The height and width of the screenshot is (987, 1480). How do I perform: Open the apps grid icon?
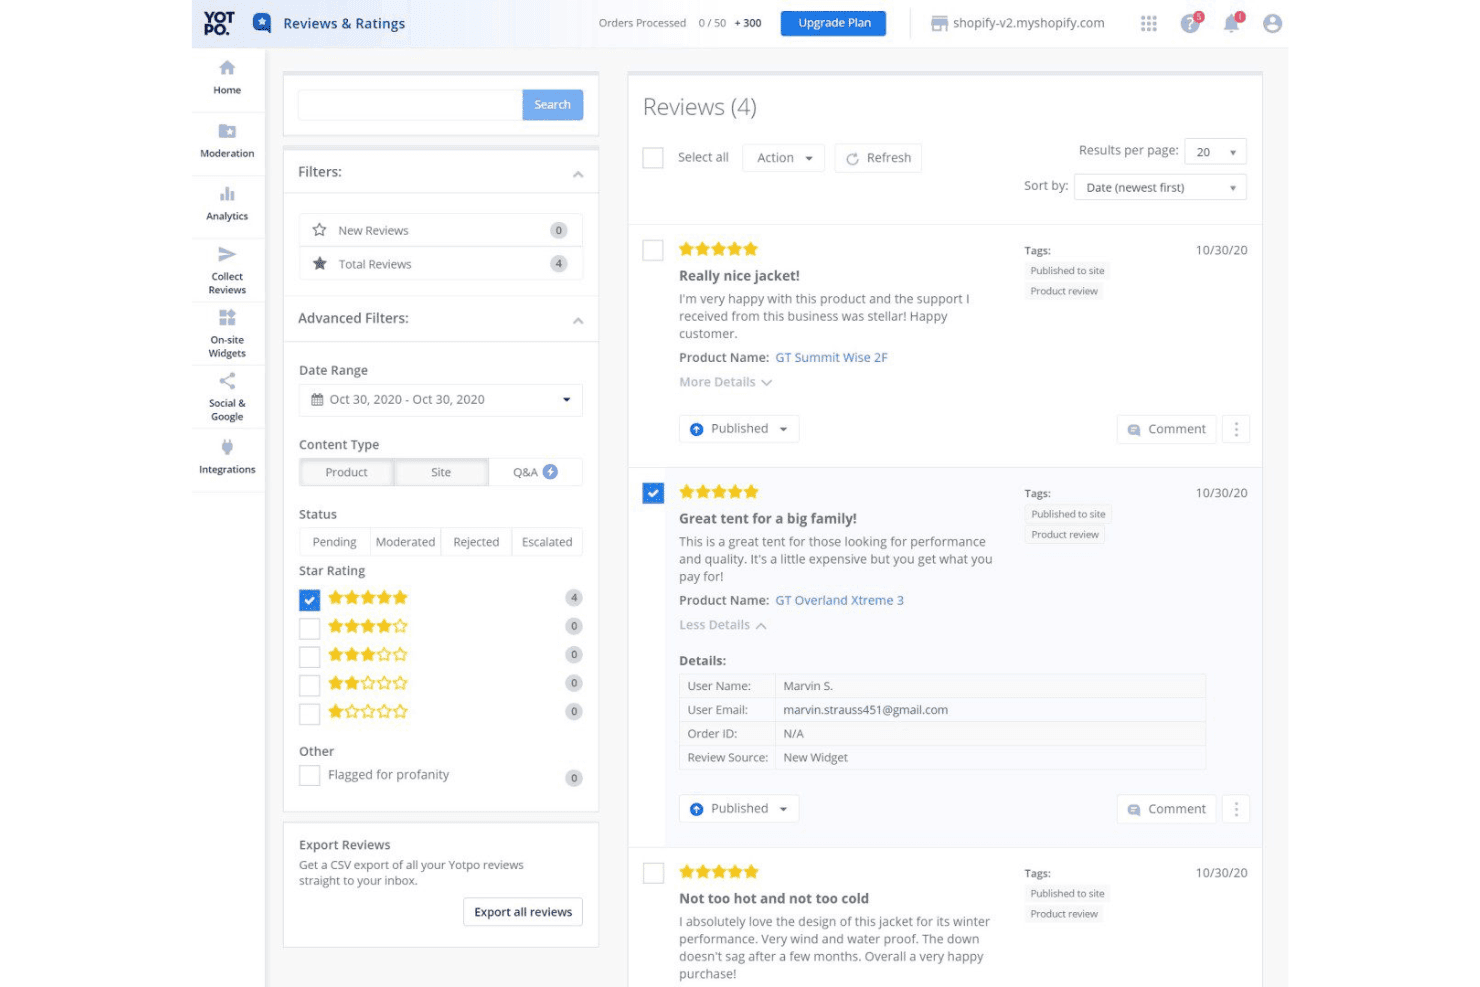click(1149, 23)
